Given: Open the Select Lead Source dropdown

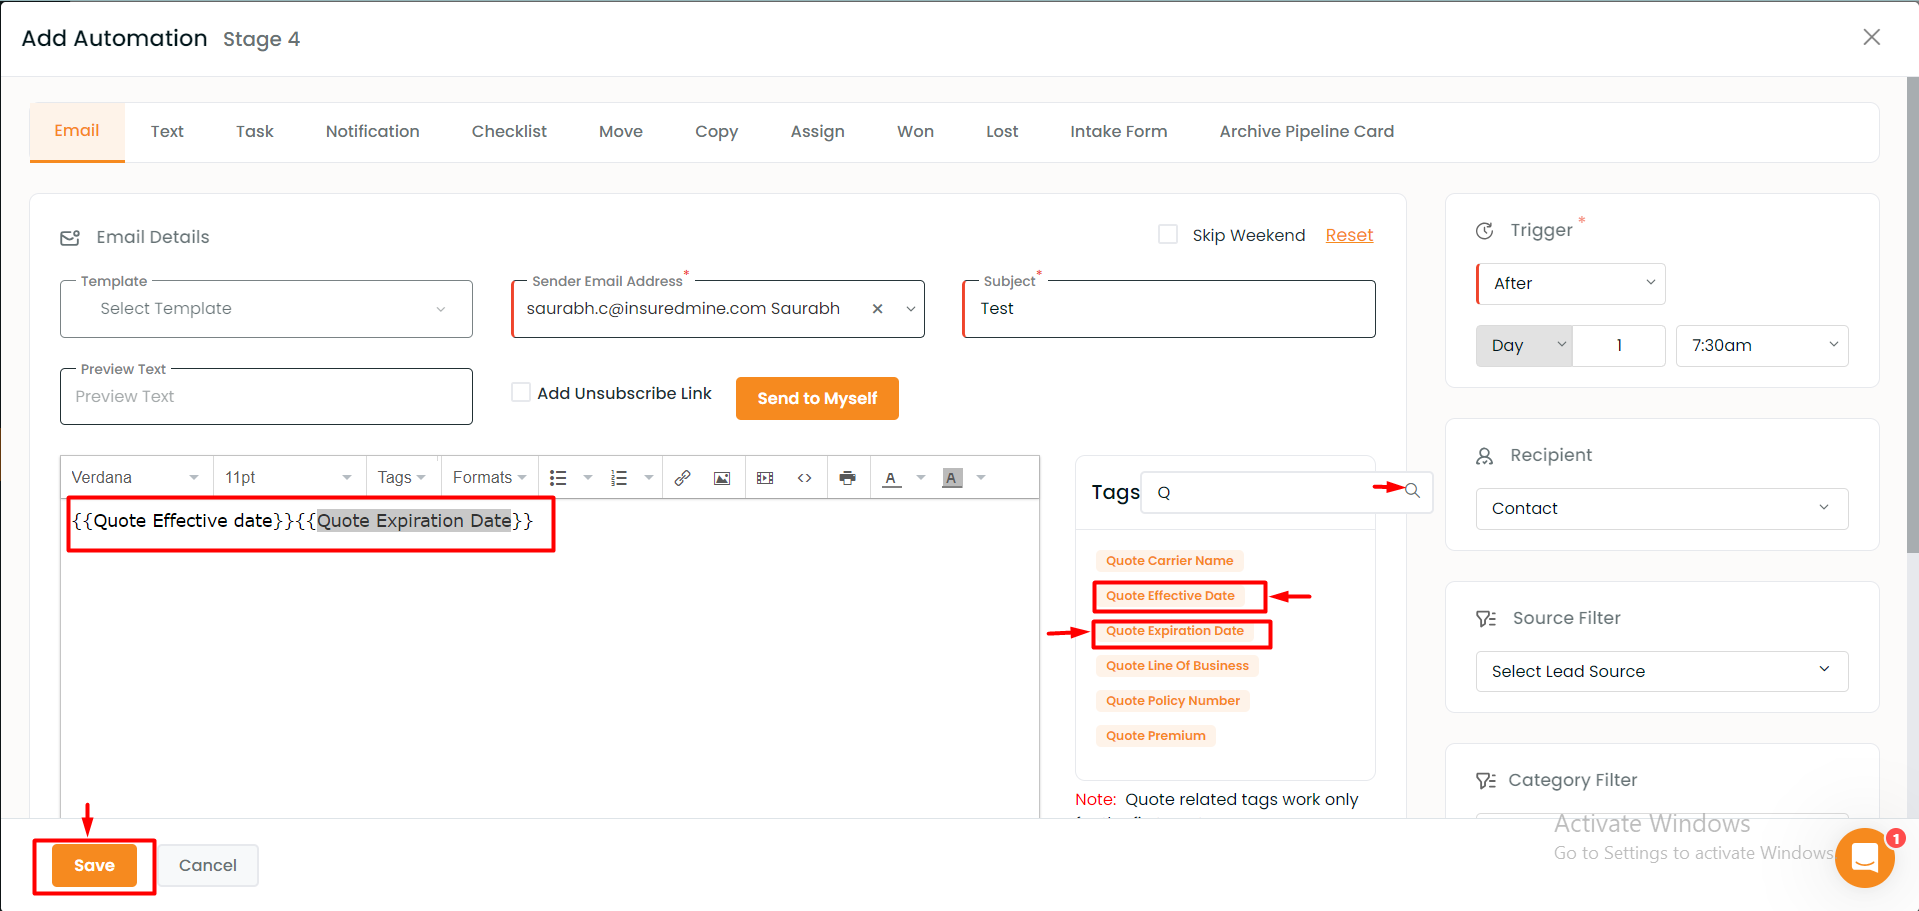Looking at the screenshot, I should (1660, 671).
